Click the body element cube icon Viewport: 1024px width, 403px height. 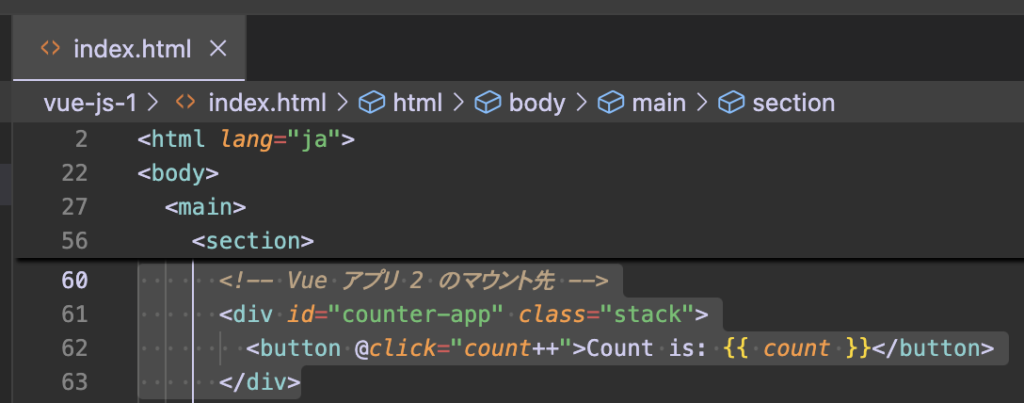point(488,103)
